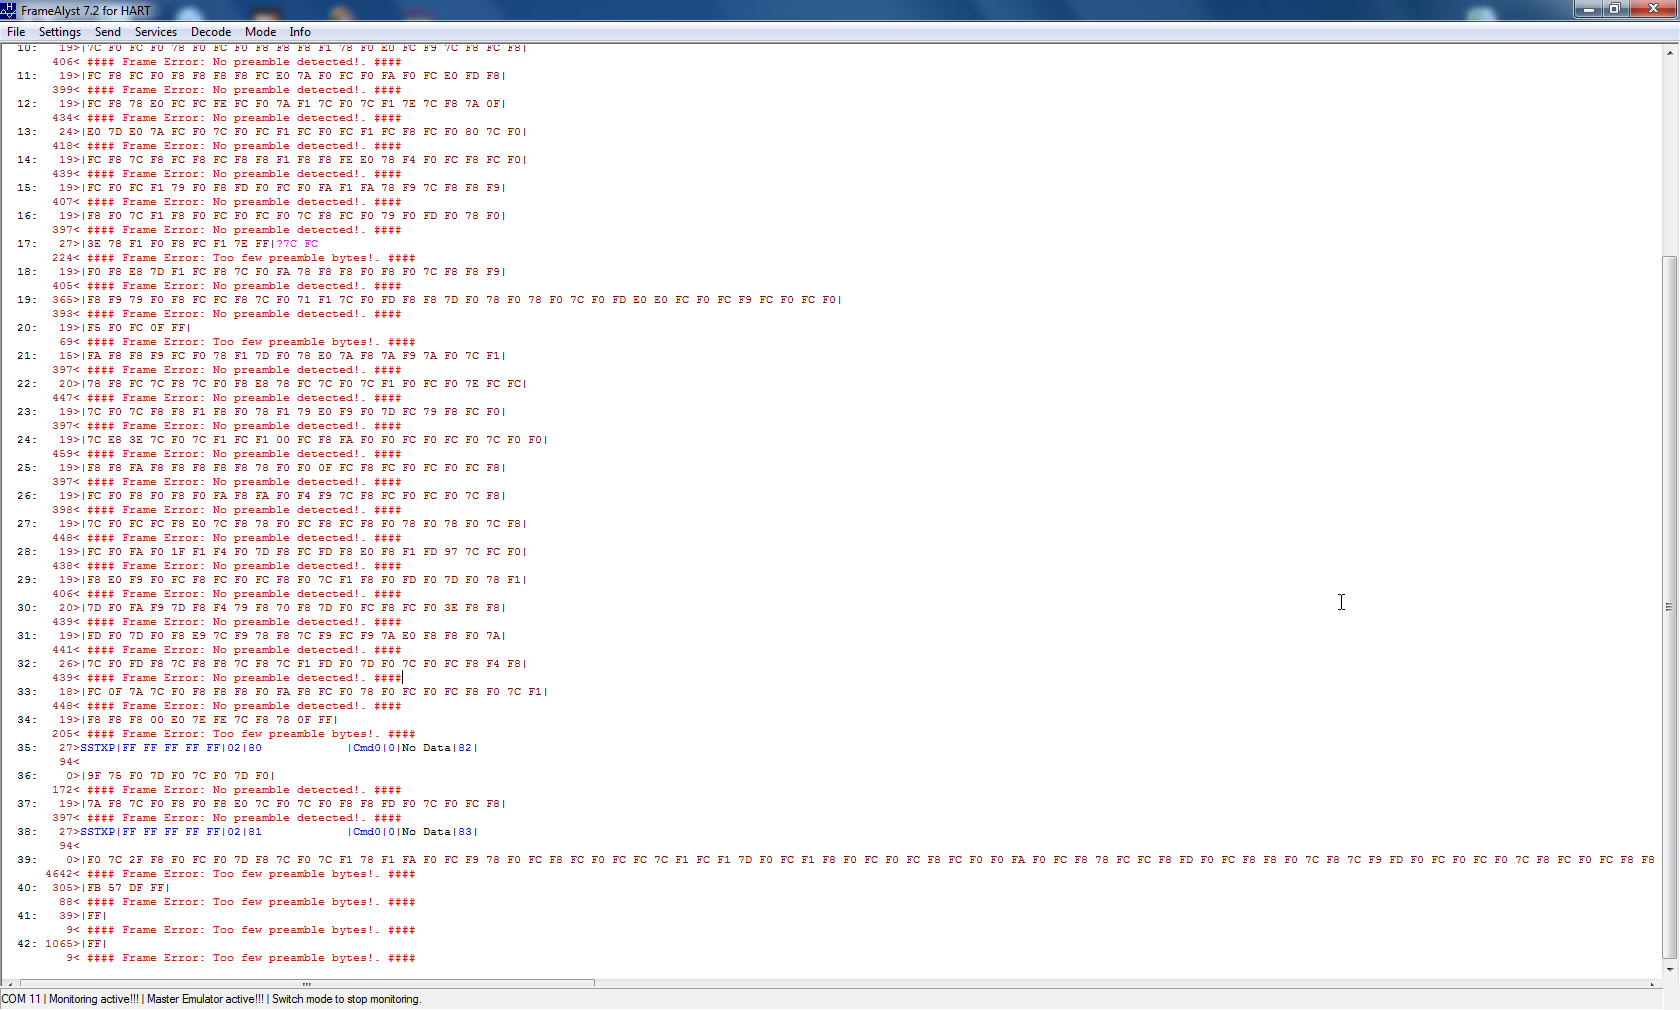Viewport: 1680px width, 1010px height.
Task: Click 'Monitoring active!!!' status text
Action: pos(94,999)
